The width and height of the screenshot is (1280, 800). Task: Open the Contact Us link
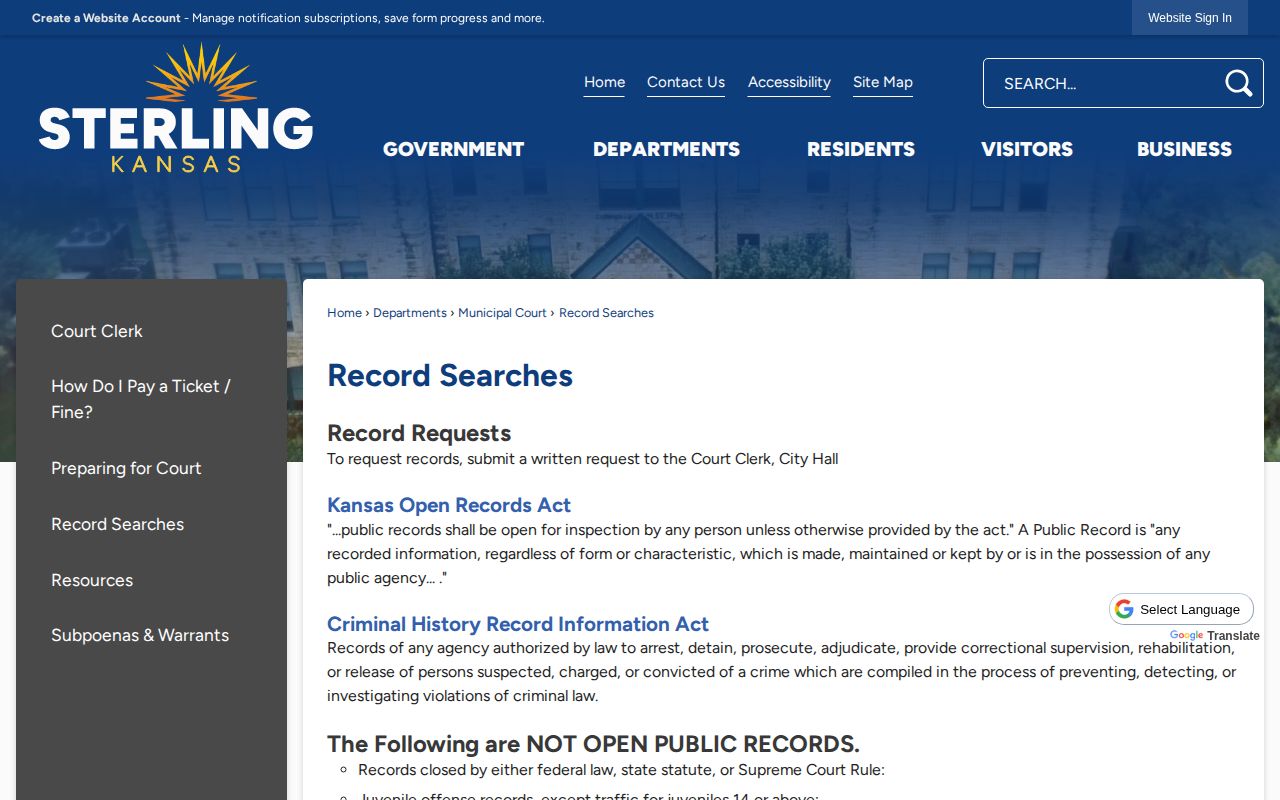click(x=686, y=82)
